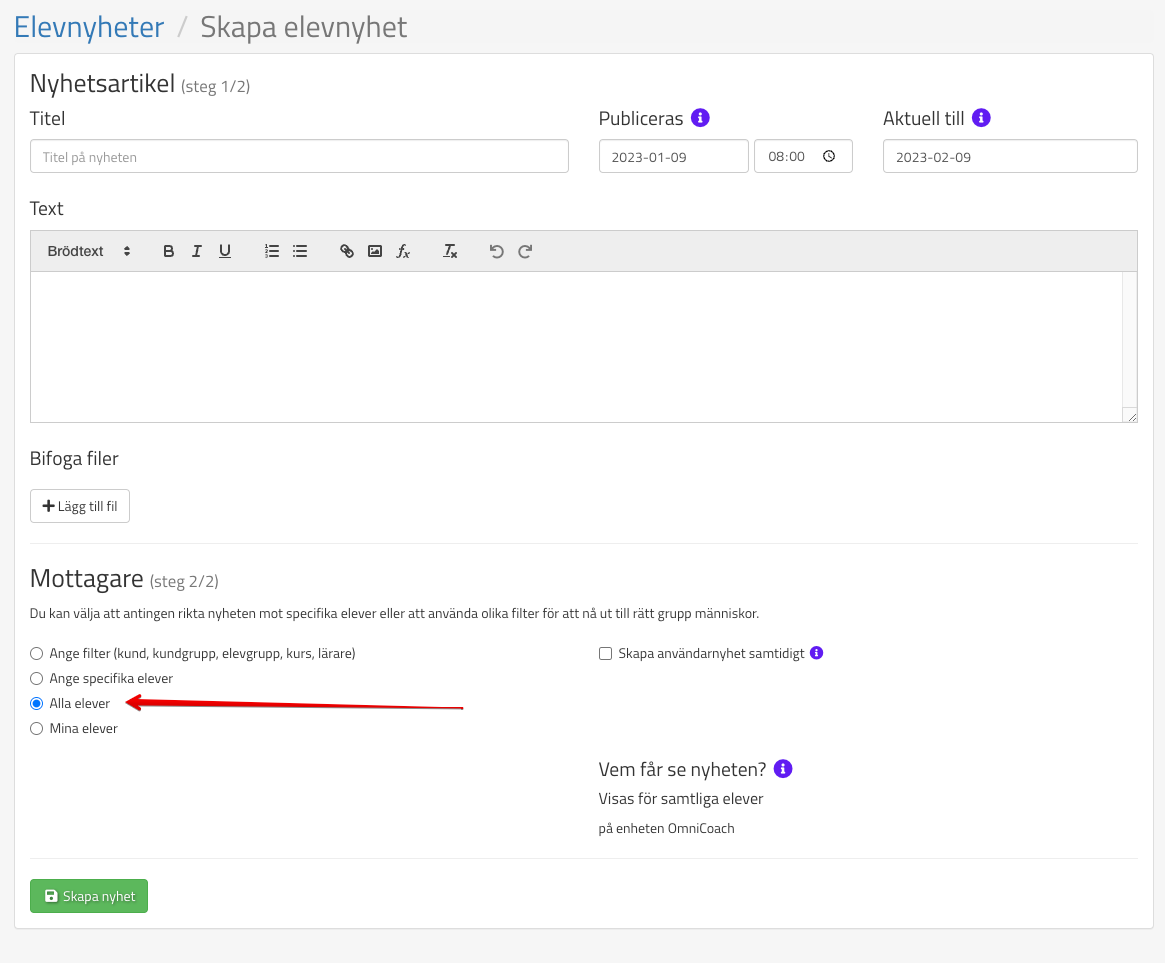The width and height of the screenshot is (1165, 963).
Task: Insert a bulleted list
Action: click(300, 251)
